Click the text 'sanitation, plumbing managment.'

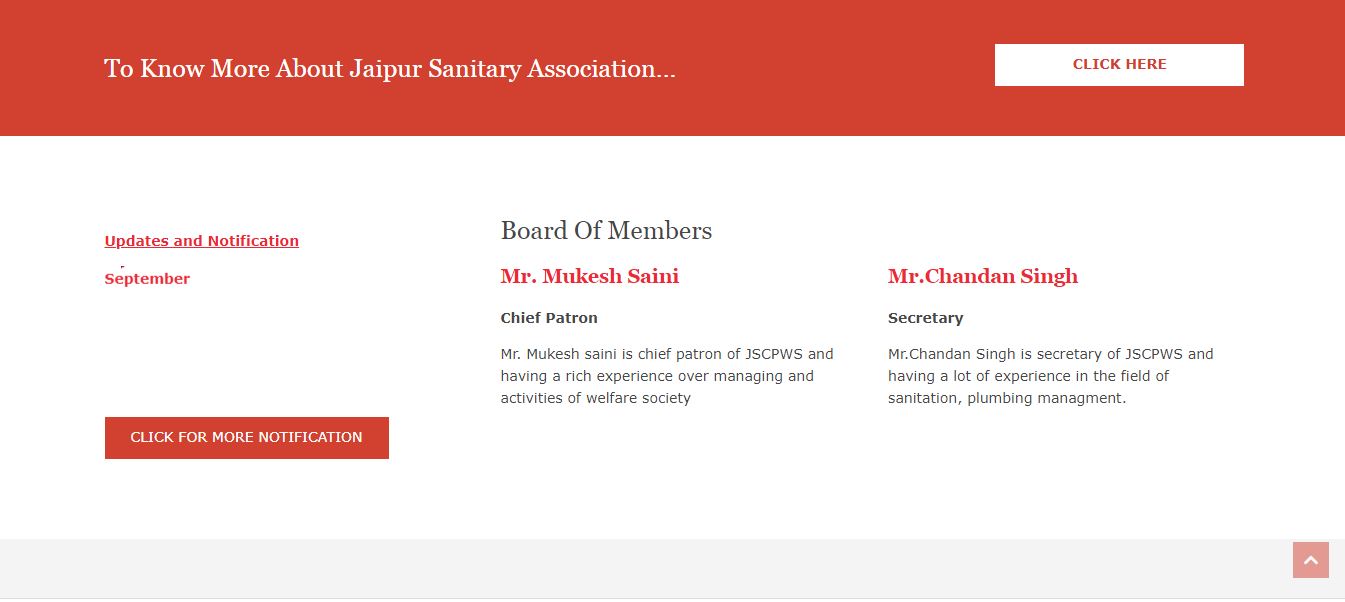(1006, 398)
